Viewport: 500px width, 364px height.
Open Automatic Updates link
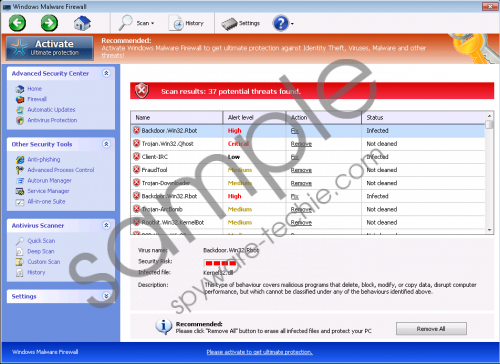pyautogui.click(x=51, y=110)
